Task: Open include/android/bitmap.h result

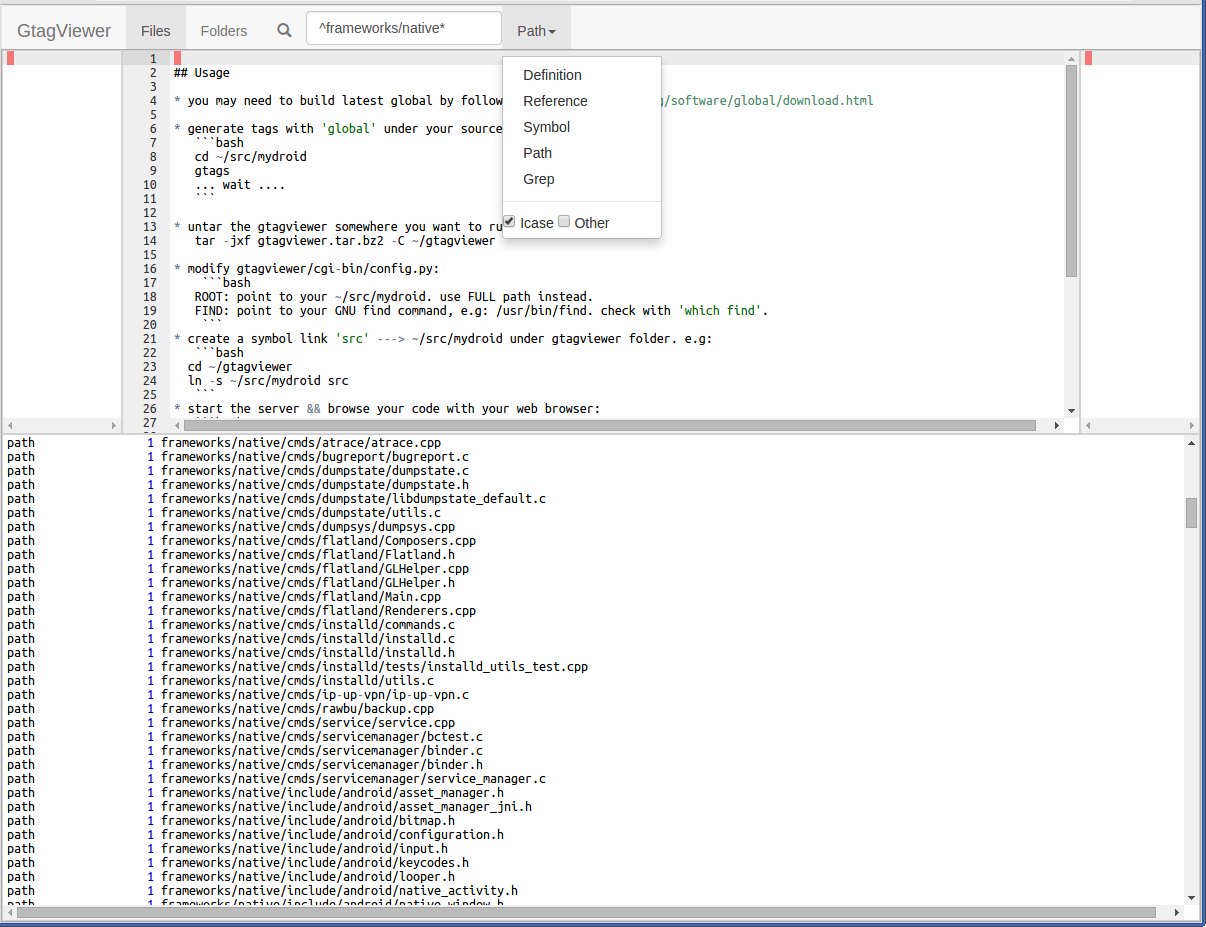Action: click(x=308, y=820)
